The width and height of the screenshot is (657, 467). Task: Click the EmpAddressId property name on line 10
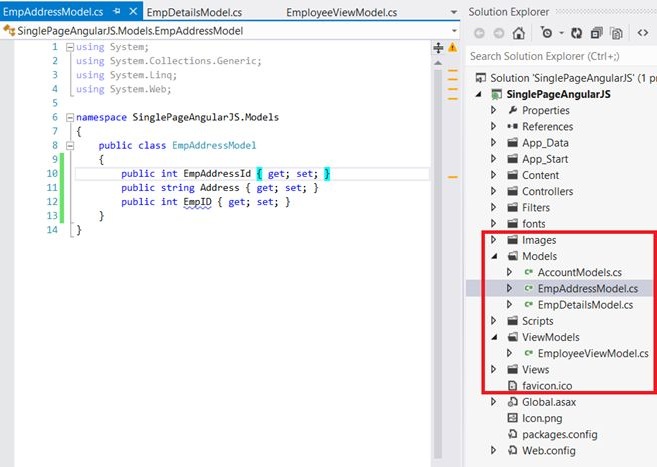click(x=217, y=173)
